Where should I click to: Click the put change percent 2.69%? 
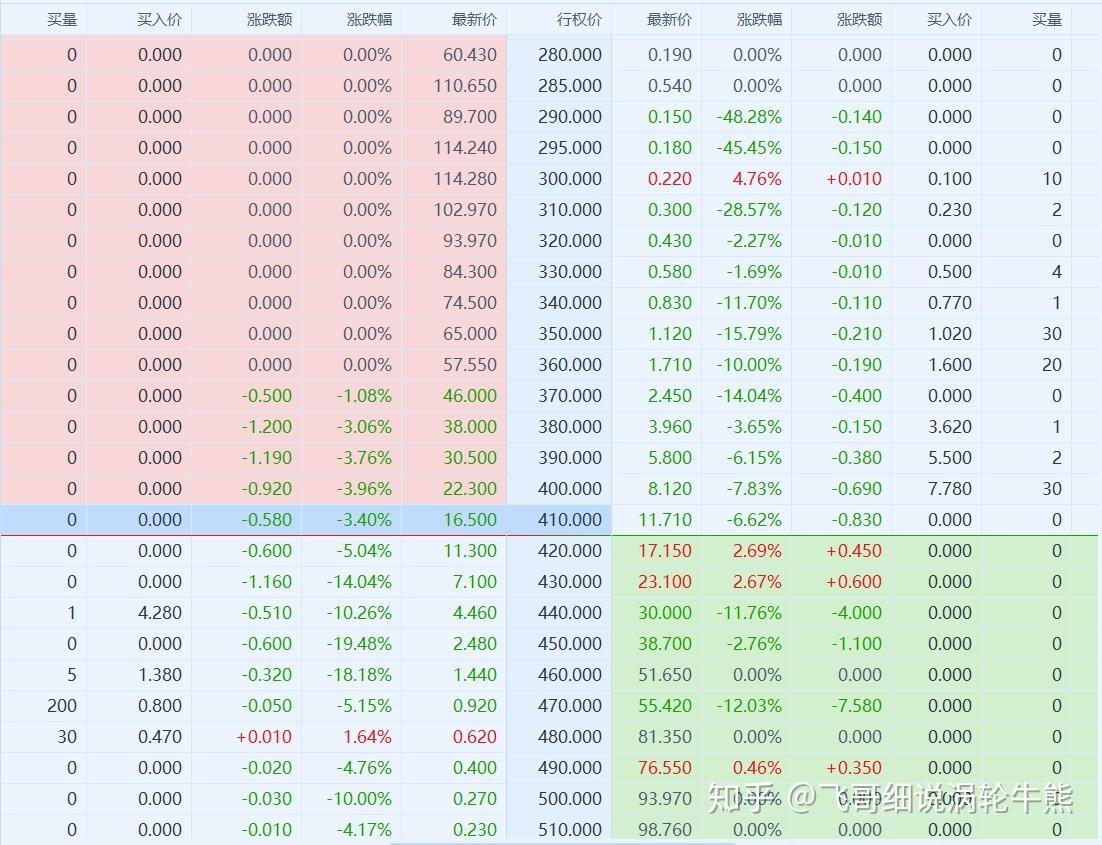[757, 550]
